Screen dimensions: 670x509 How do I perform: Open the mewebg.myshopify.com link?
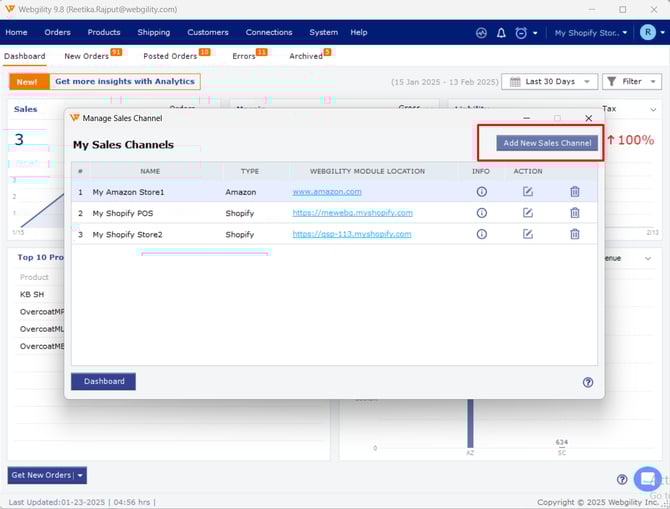pos(352,213)
